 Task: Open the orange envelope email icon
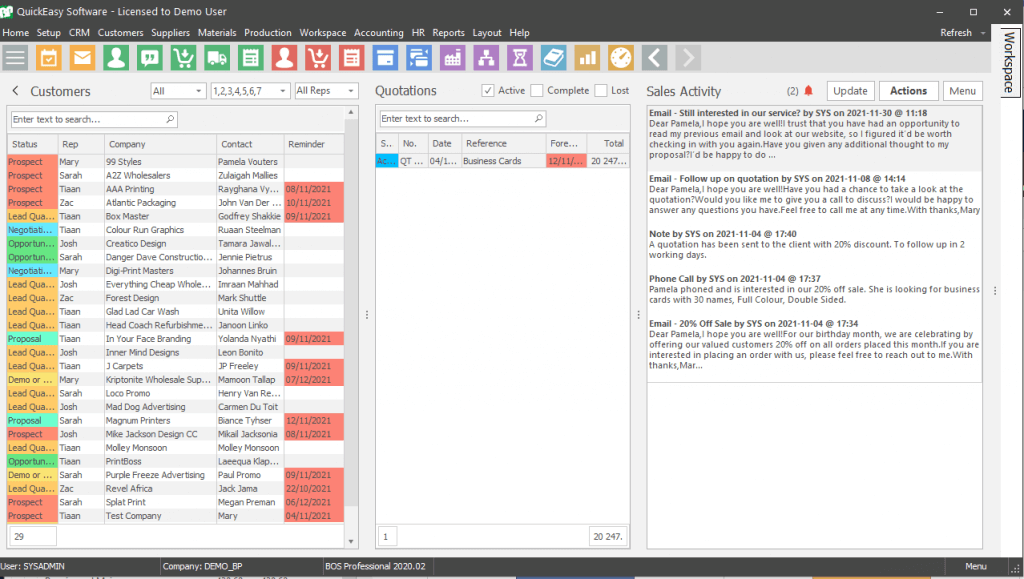pos(82,58)
